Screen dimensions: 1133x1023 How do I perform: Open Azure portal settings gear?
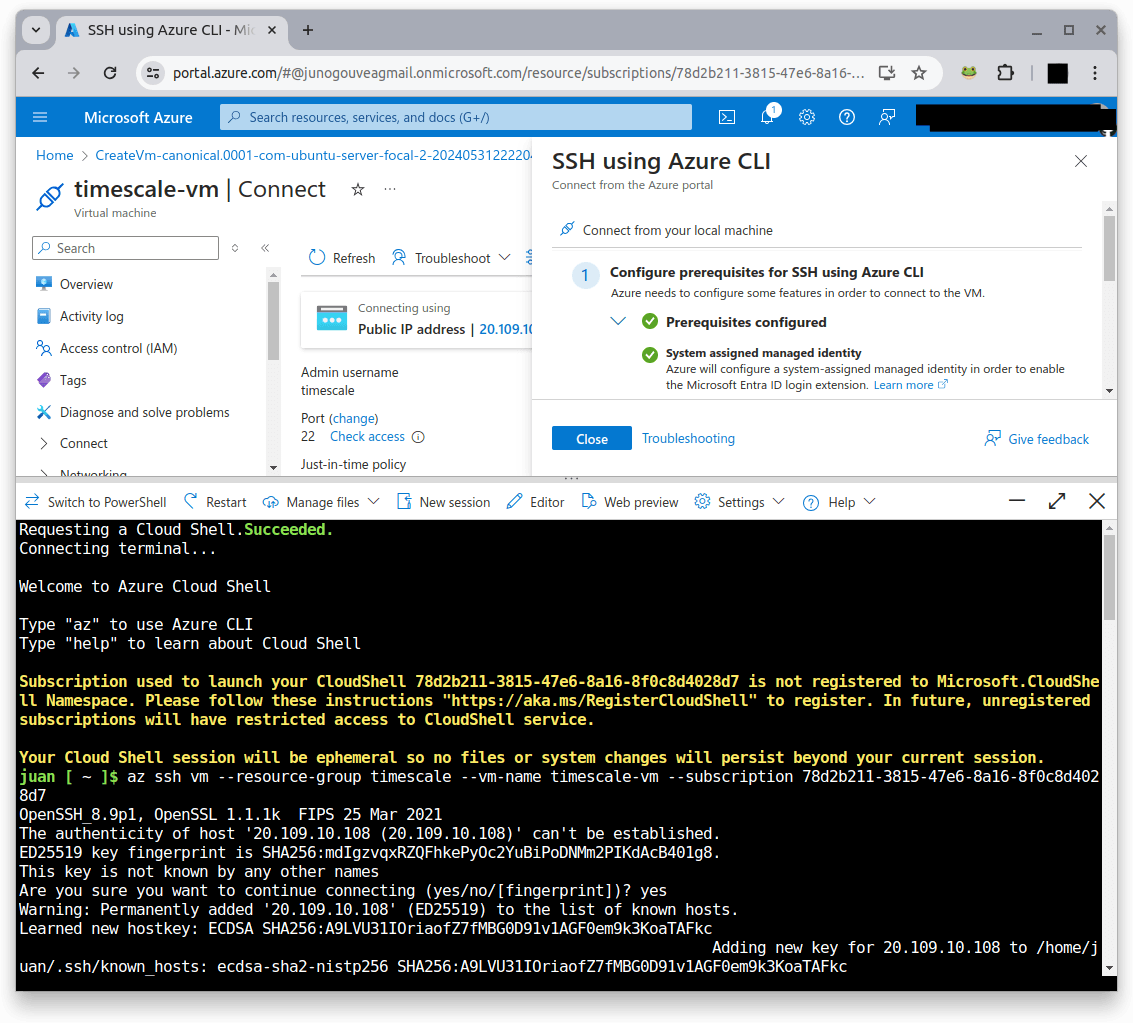pos(807,117)
